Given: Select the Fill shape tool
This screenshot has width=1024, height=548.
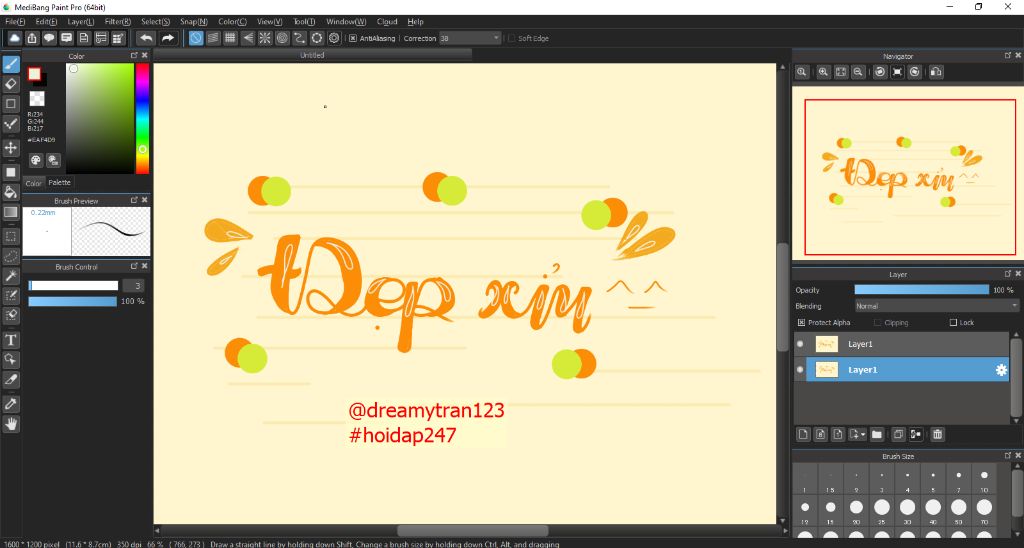Looking at the screenshot, I should [x=11, y=172].
